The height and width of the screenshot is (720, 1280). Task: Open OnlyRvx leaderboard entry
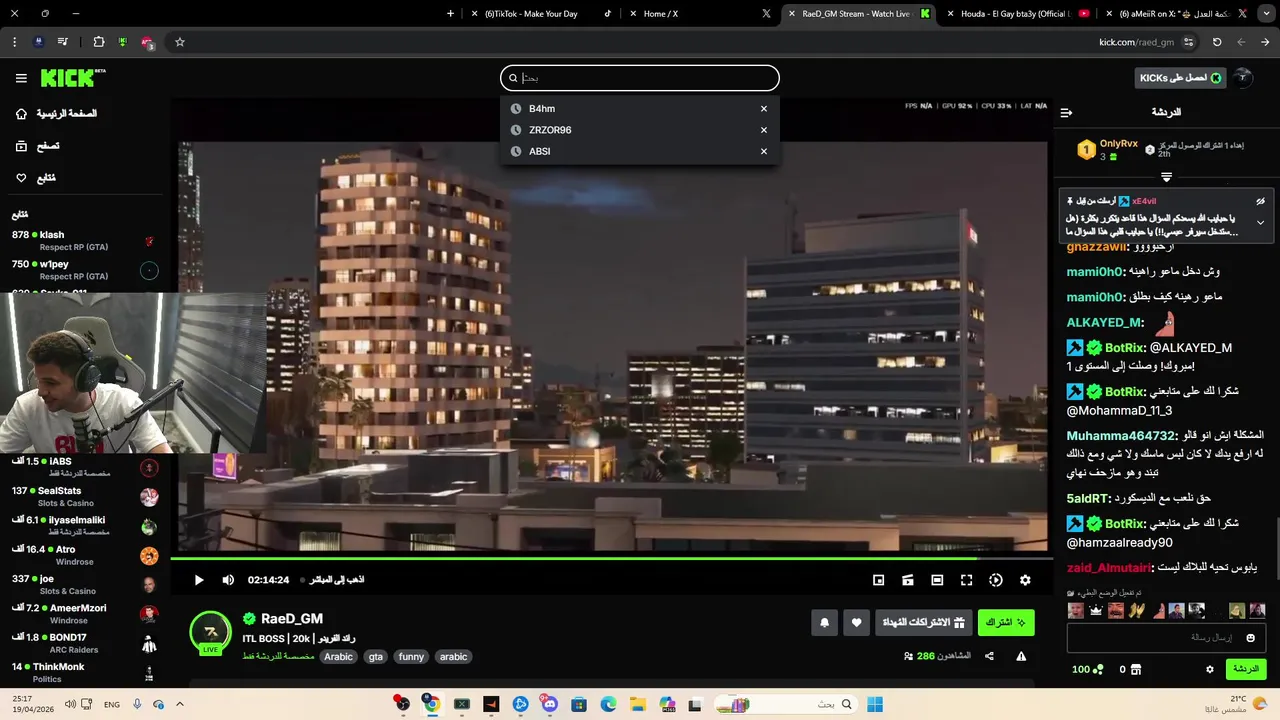(1109, 150)
